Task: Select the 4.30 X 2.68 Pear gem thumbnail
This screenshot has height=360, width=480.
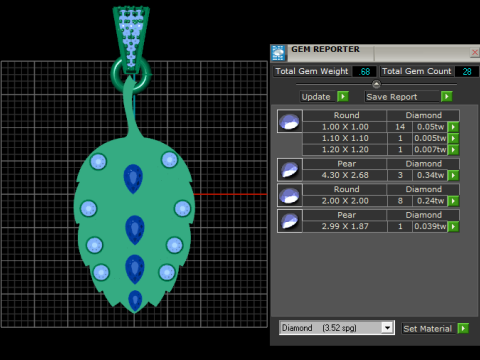Action: (x=289, y=170)
